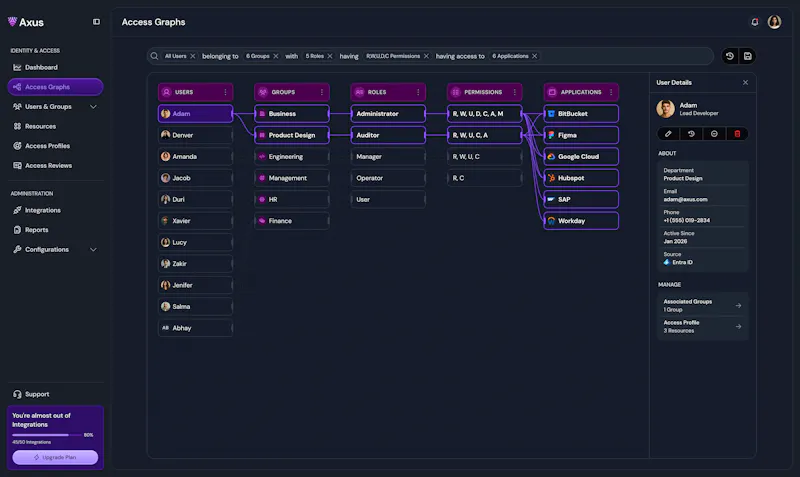Open Support
The image size is (800, 477).
coord(55,394)
